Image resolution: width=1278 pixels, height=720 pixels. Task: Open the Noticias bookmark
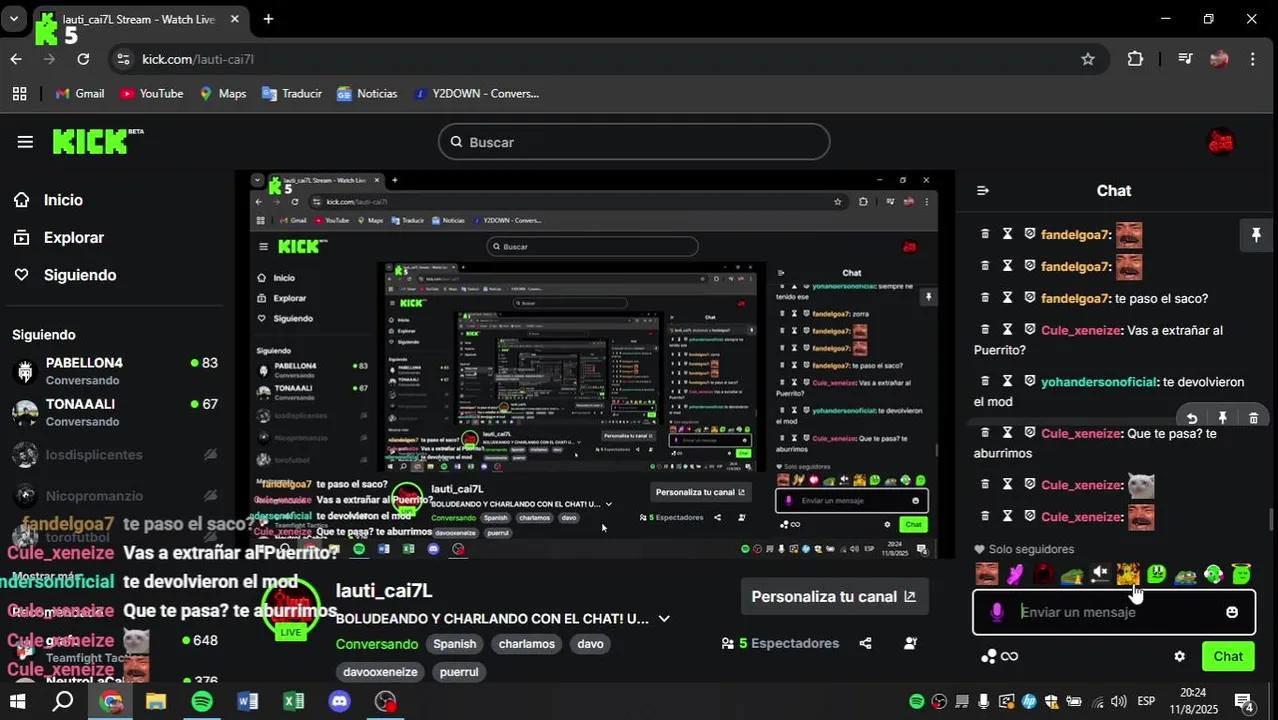pyautogui.click(x=367, y=93)
